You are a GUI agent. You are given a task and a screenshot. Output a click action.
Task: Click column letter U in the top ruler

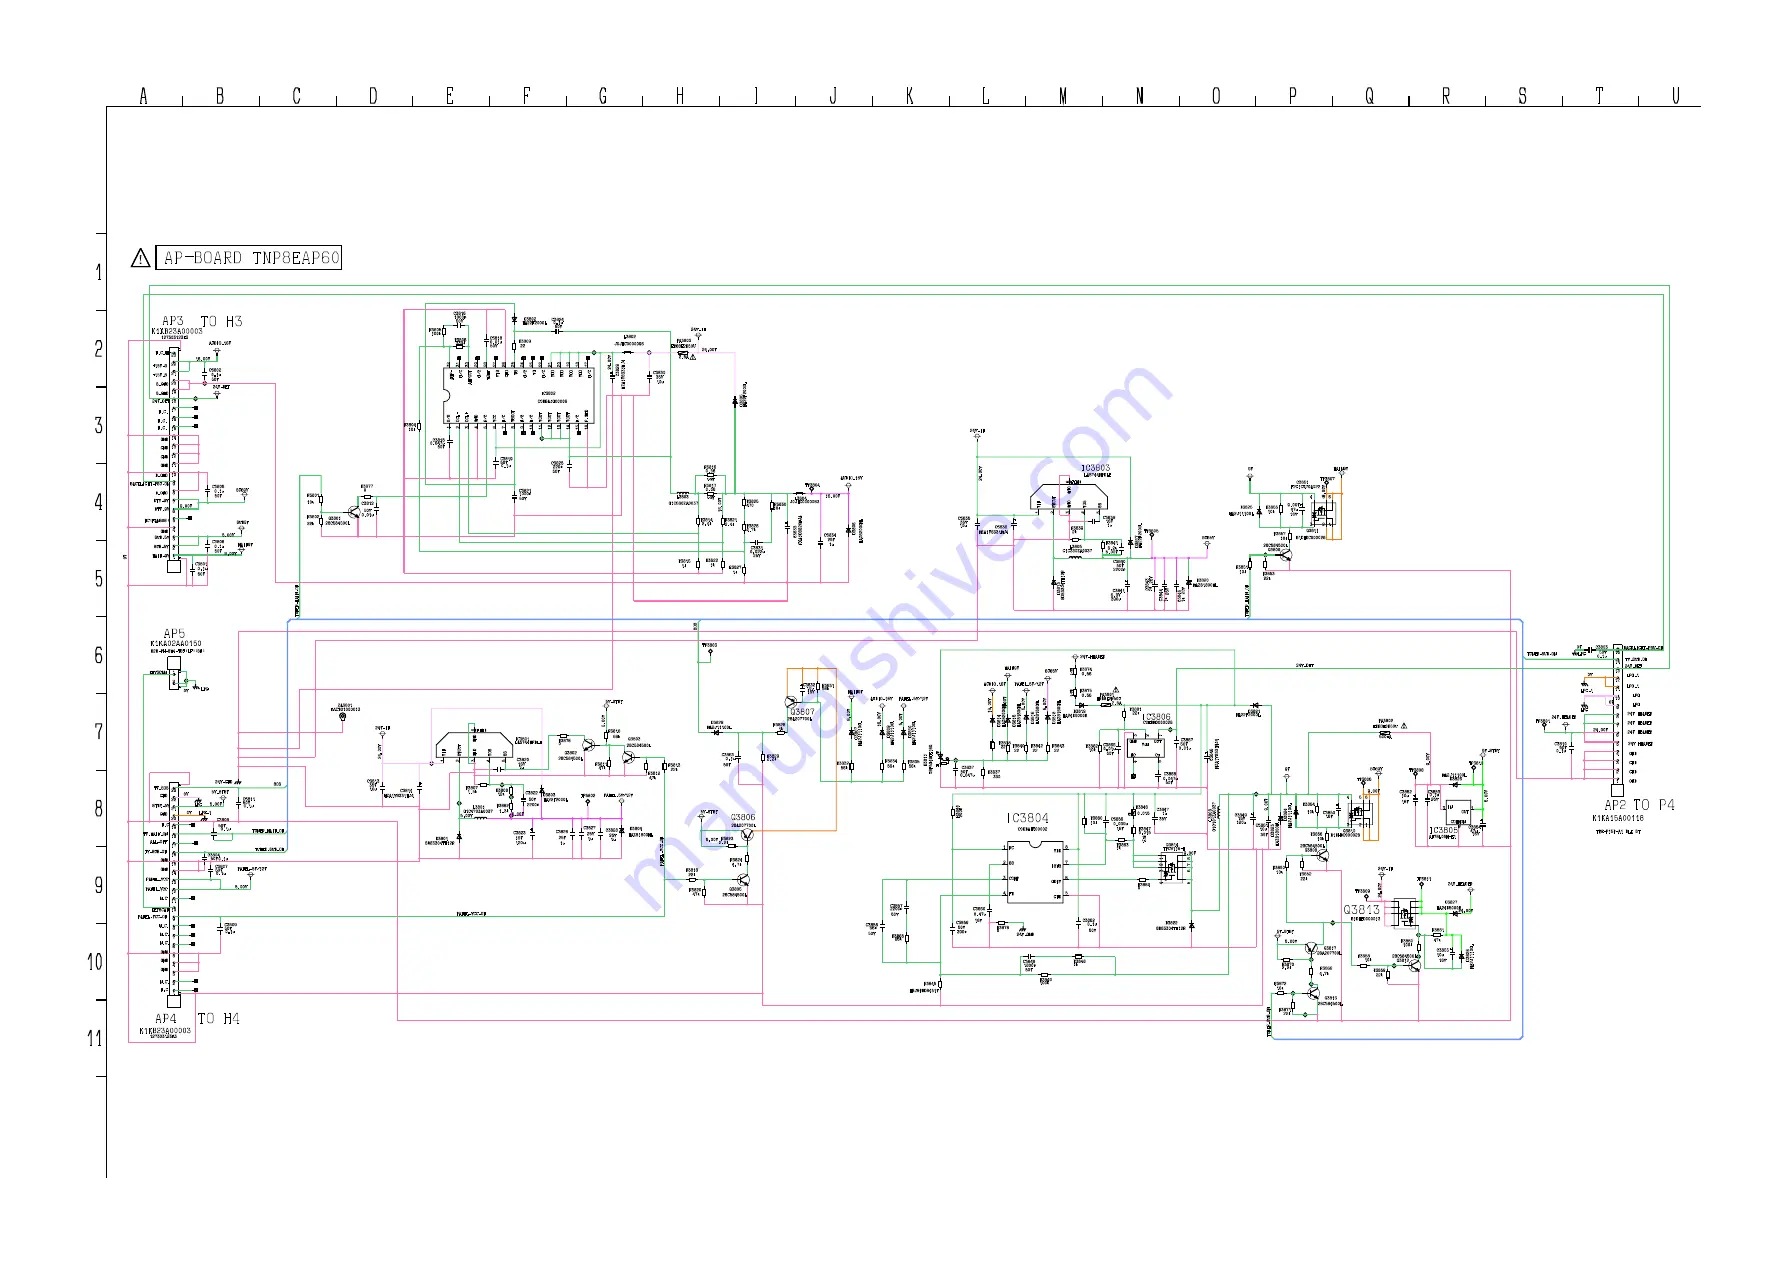[x=1676, y=96]
